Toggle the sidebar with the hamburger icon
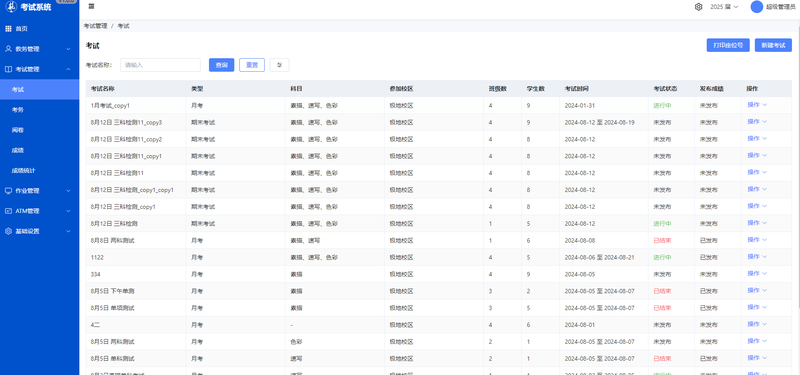Image resolution: width=800 pixels, height=375 pixels. coord(91,6)
